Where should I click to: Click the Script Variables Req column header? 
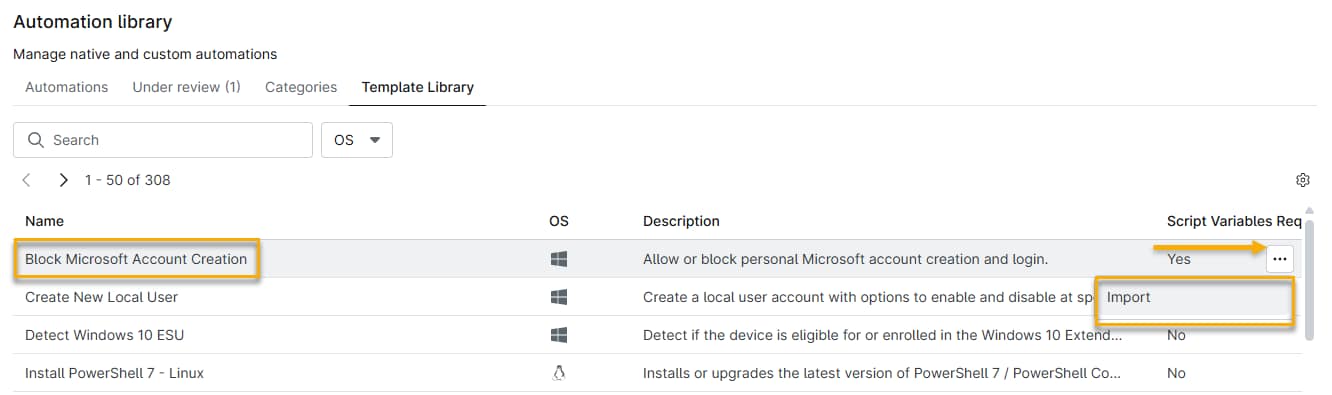click(1234, 221)
